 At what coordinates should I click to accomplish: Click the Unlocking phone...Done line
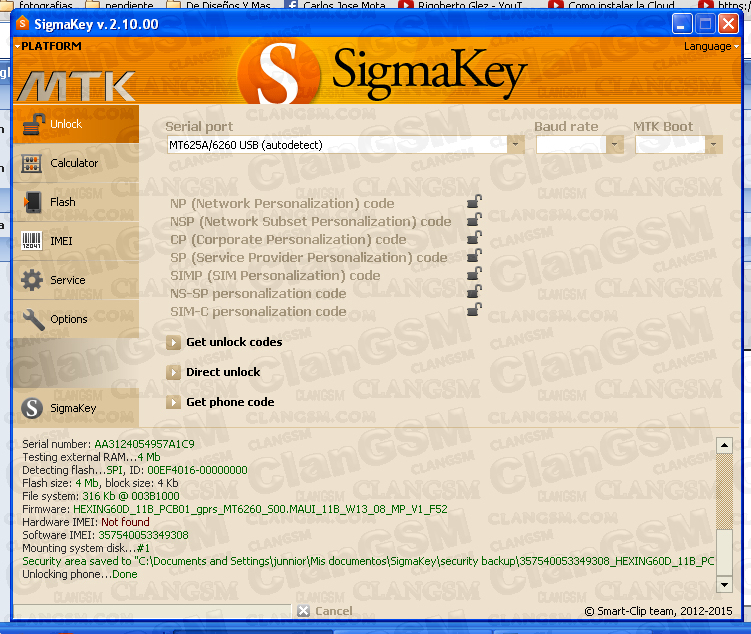point(80,574)
